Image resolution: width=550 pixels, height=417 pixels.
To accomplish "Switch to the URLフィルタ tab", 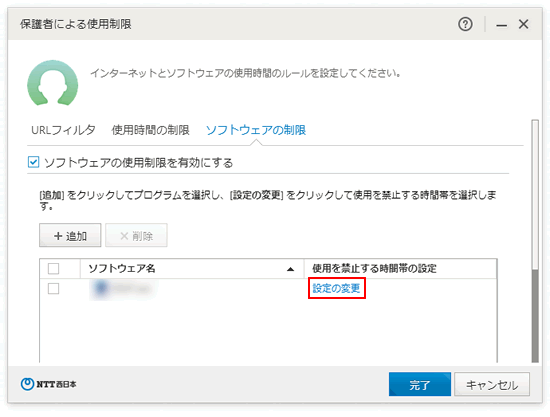I will [x=63, y=130].
